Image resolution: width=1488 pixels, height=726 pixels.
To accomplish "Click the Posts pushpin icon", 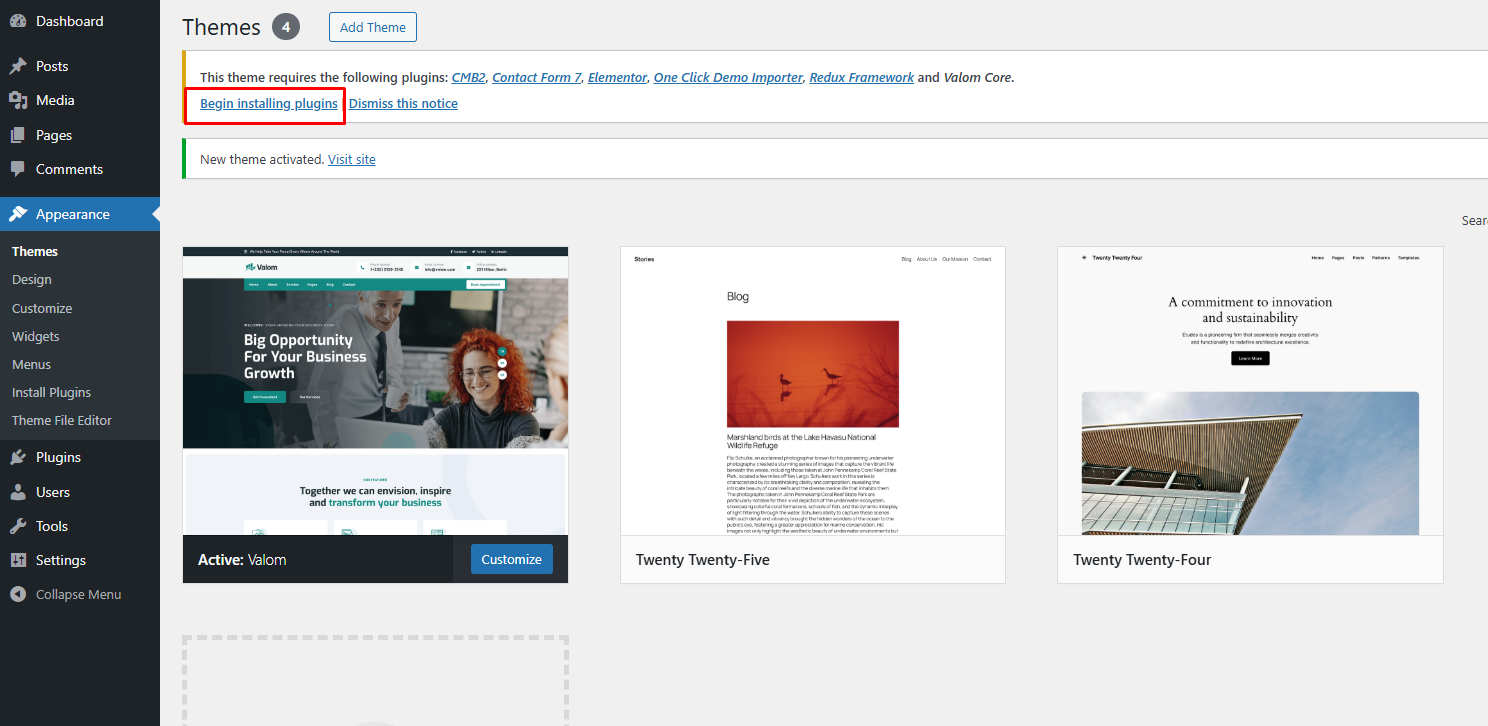I will (x=18, y=66).
